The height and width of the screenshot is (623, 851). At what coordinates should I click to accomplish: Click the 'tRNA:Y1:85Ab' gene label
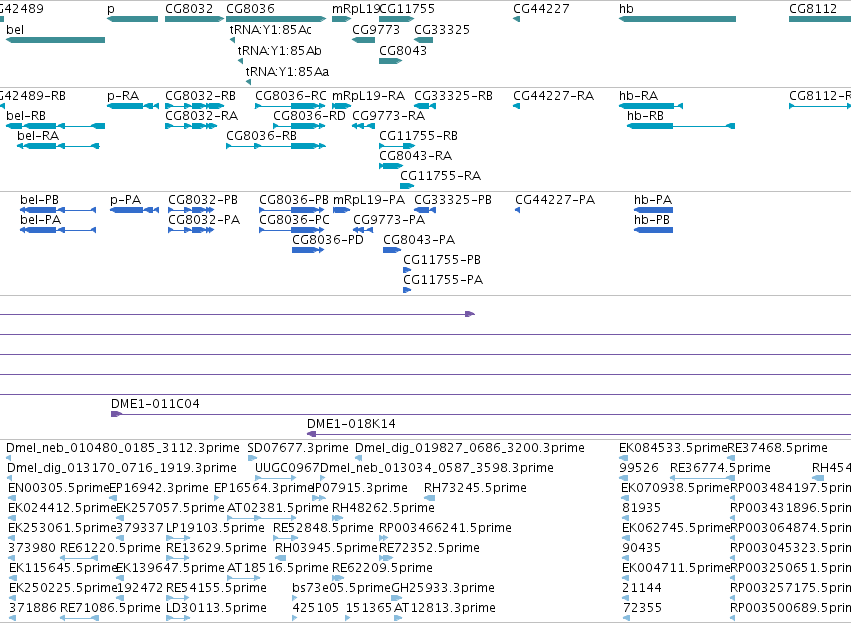coord(280,50)
